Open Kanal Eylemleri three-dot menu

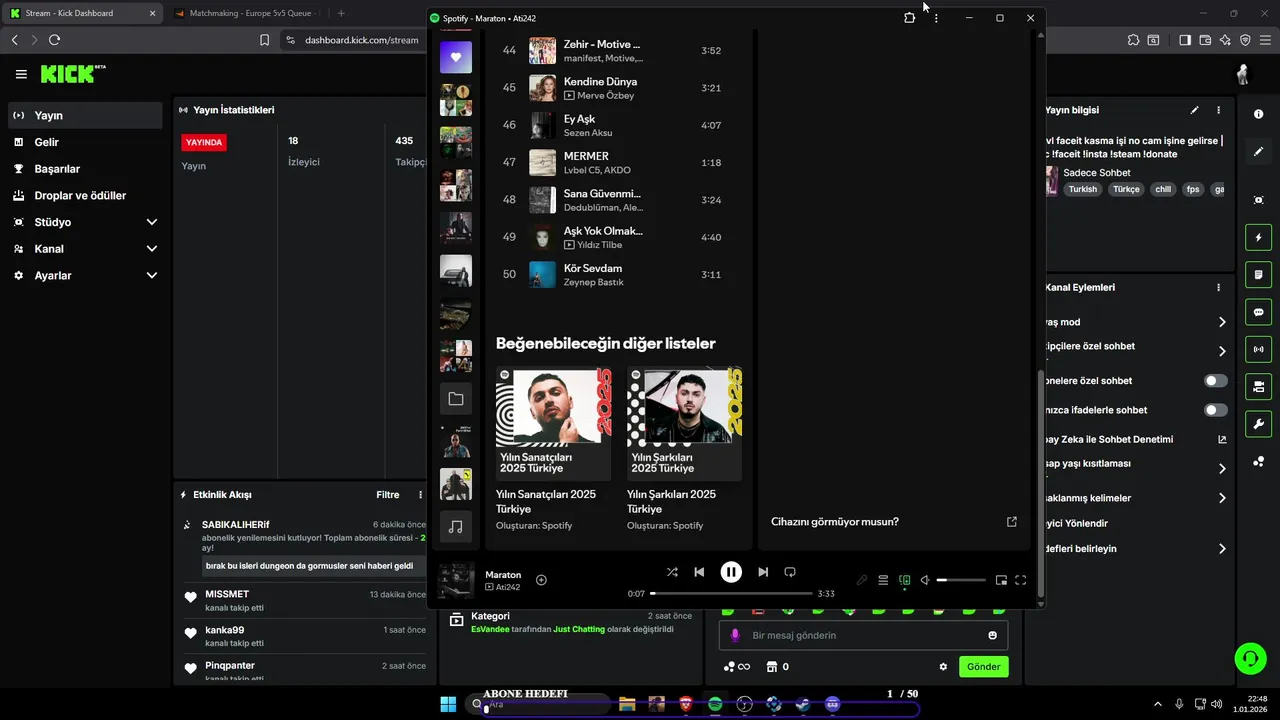(1218, 287)
